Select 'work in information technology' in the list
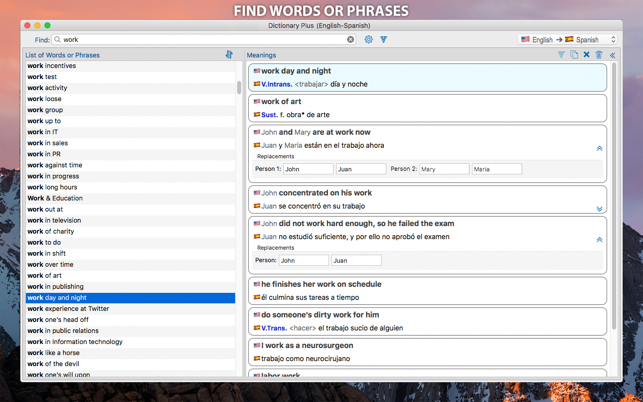 coord(130,342)
